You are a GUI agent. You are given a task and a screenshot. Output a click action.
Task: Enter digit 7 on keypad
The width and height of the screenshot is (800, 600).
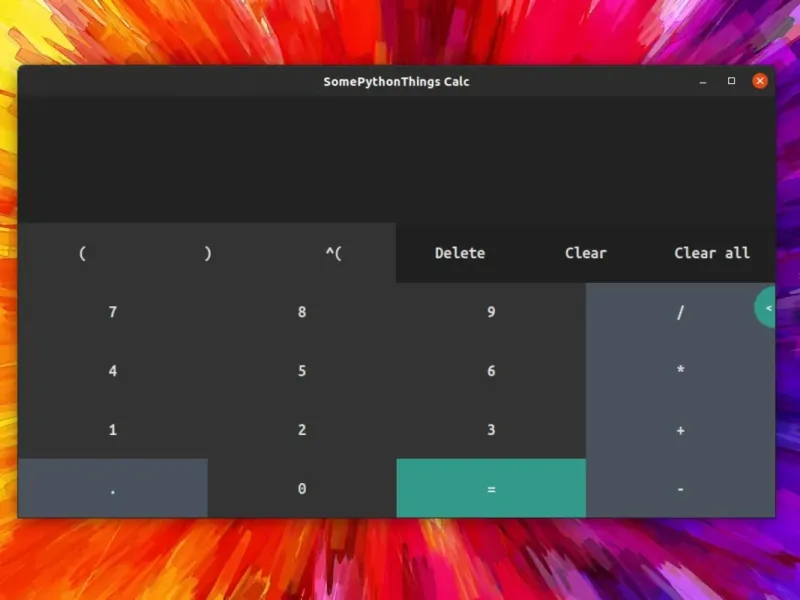click(x=113, y=312)
